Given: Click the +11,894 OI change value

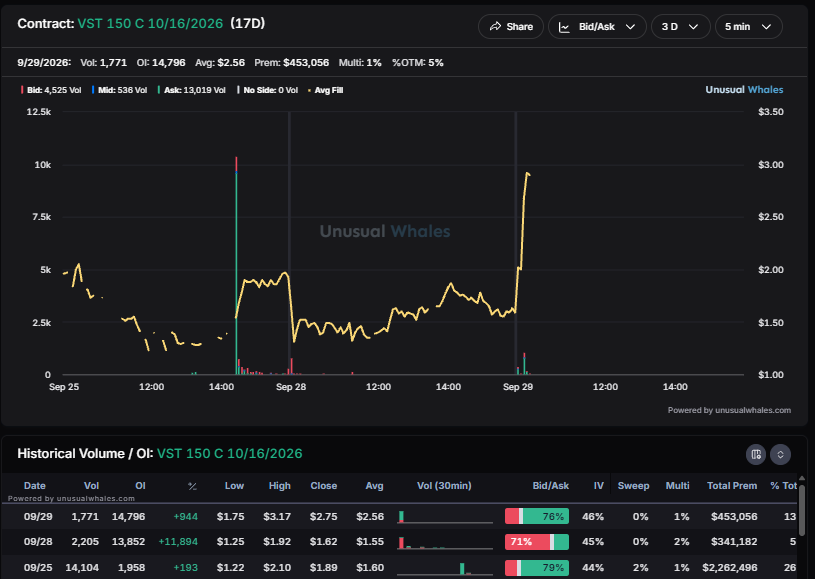Looking at the screenshot, I should (x=178, y=542).
